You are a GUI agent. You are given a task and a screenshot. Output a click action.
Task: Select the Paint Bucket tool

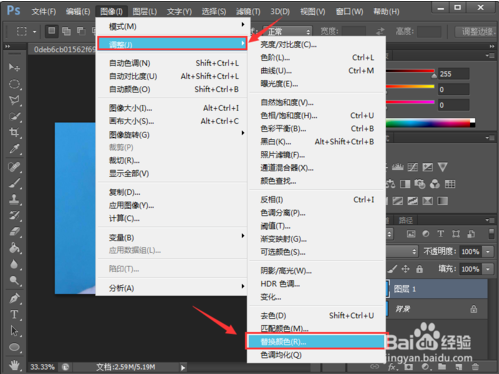click(14, 248)
